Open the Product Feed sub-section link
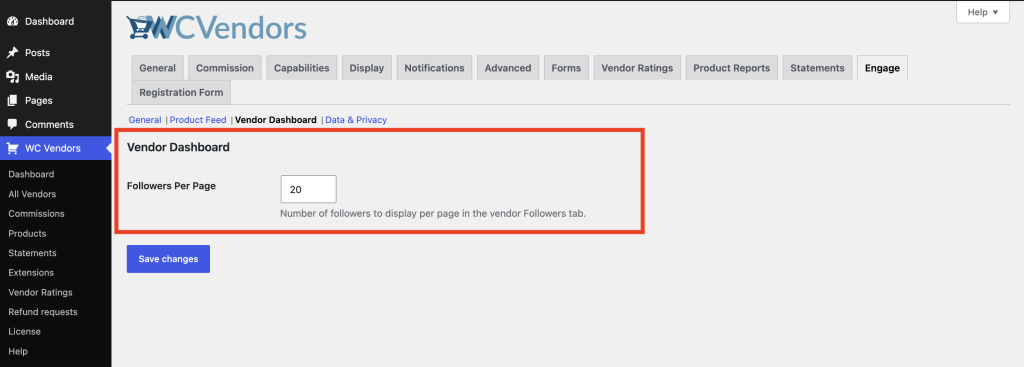This screenshot has width=1024, height=367. pos(198,120)
